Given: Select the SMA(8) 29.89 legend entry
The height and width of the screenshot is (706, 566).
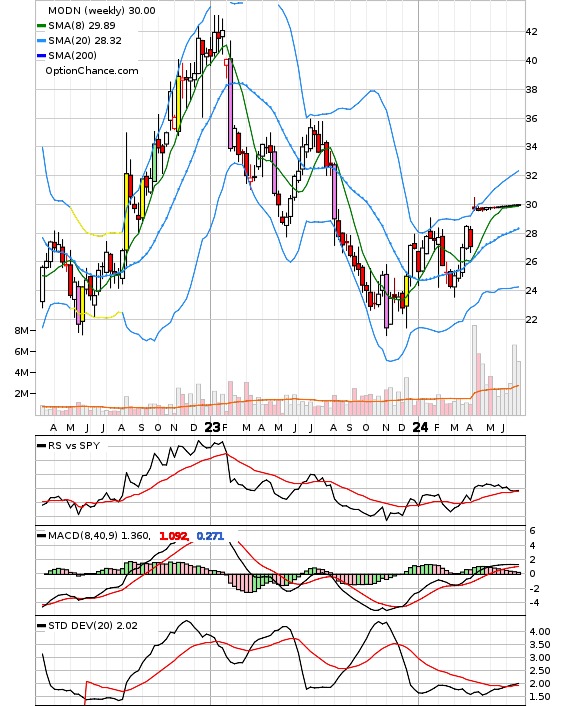Looking at the screenshot, I should (82, 26).
